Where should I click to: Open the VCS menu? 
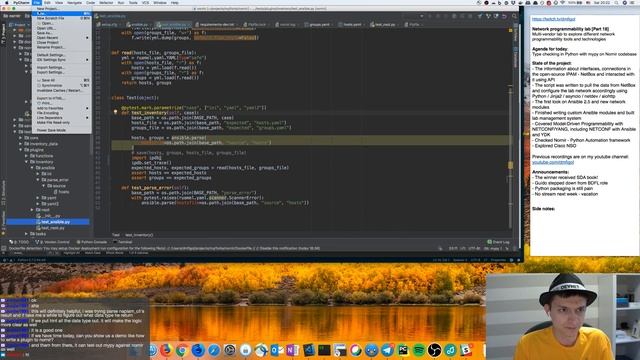click(x=145, y=2)
